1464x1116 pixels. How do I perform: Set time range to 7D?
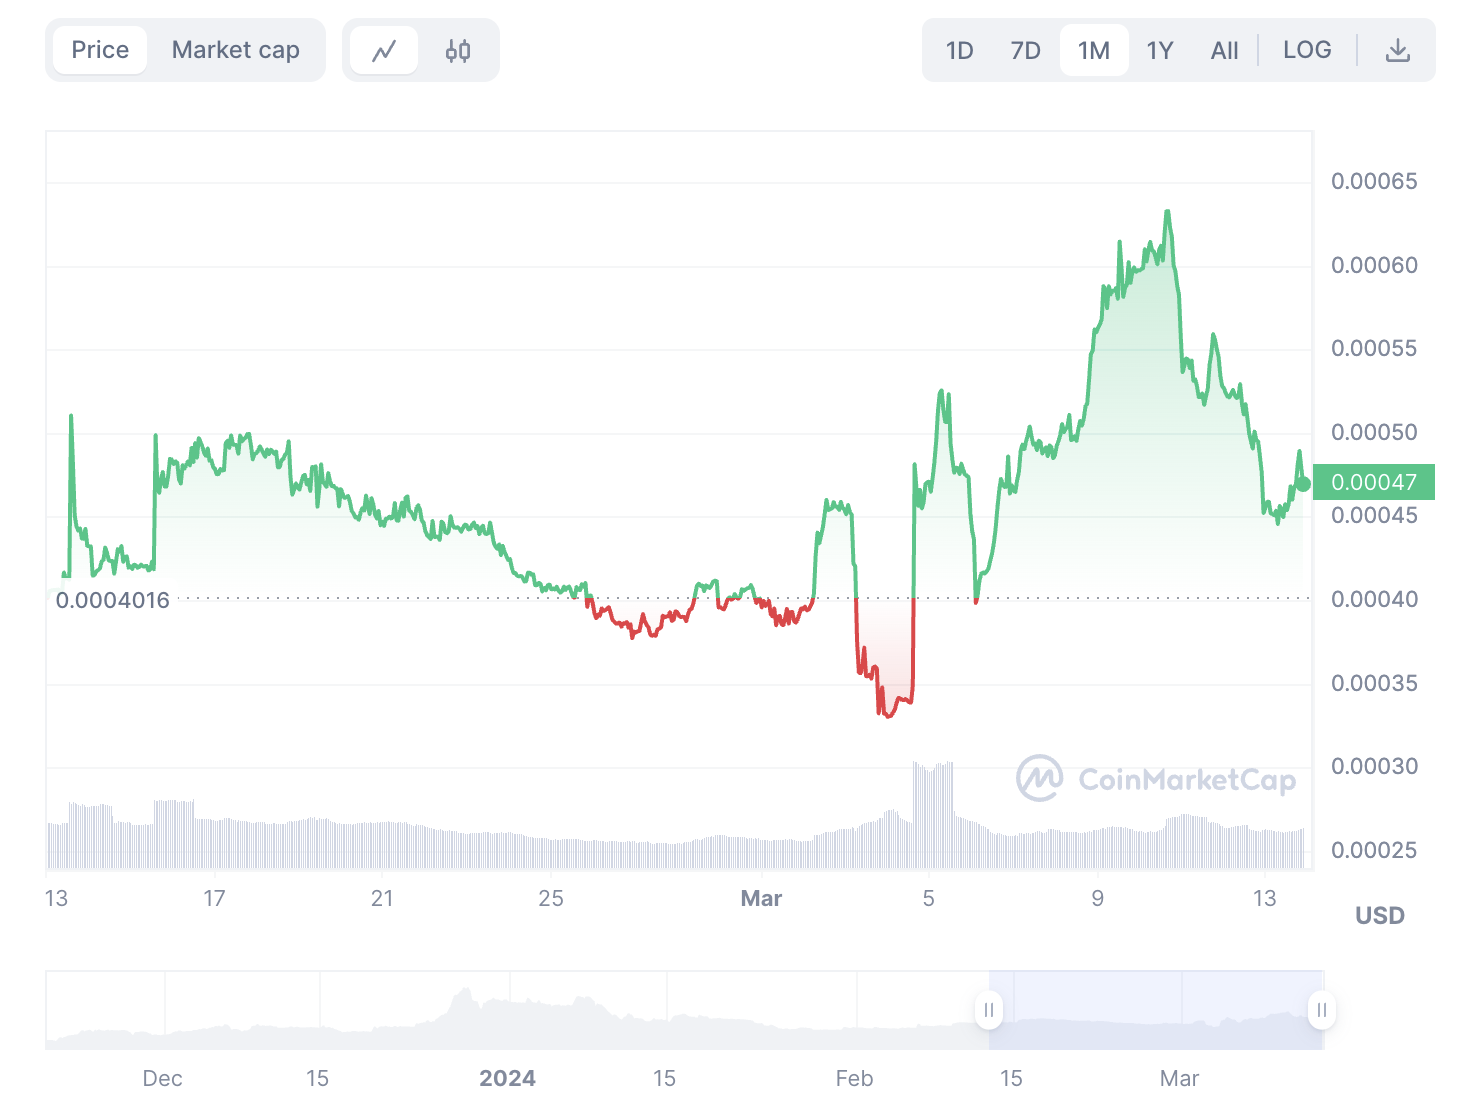[1026, 50]
